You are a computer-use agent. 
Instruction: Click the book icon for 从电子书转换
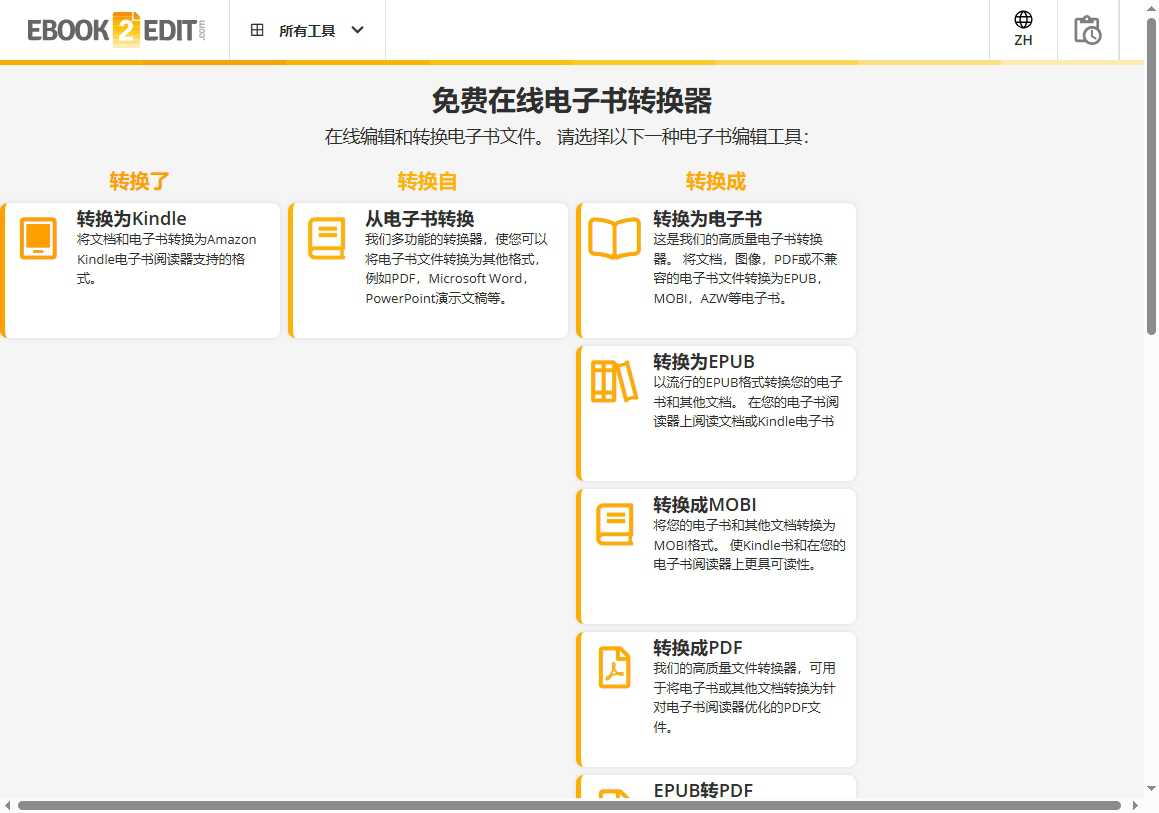(x=326, y=238)
